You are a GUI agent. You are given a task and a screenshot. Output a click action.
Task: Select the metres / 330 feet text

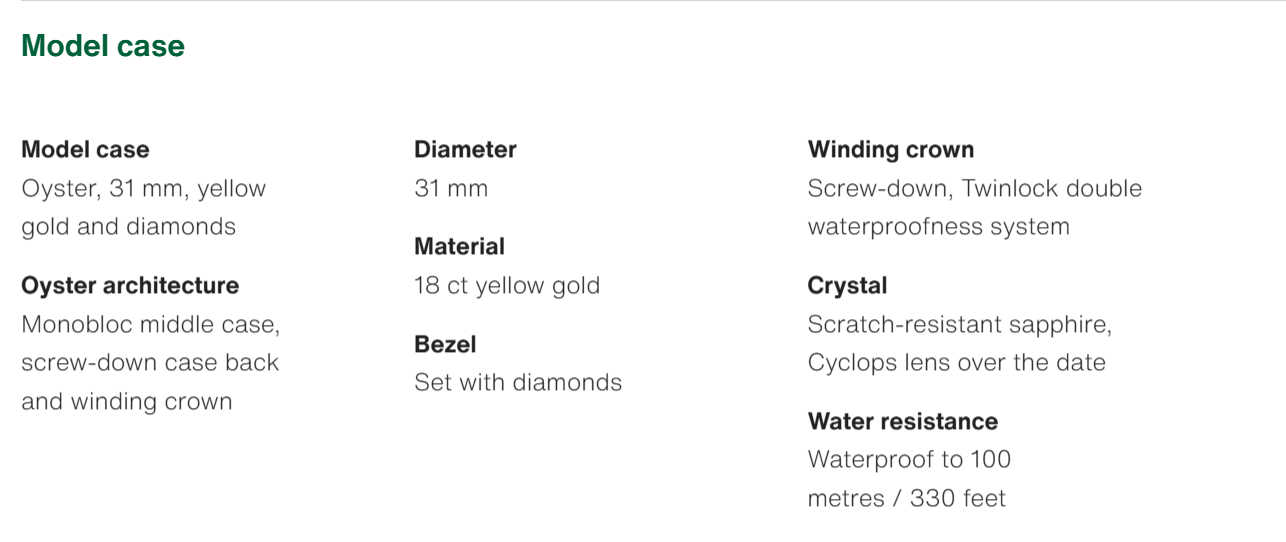pos(906,498)
